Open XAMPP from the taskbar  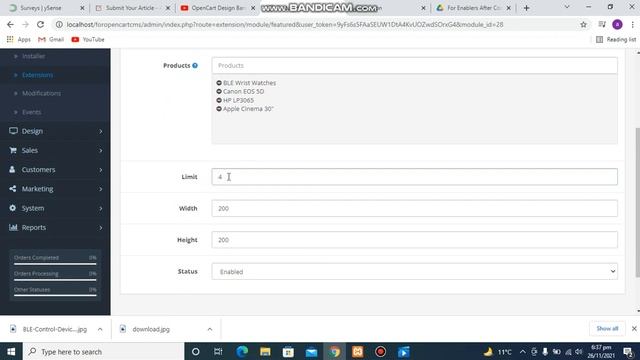click(358, 351)
